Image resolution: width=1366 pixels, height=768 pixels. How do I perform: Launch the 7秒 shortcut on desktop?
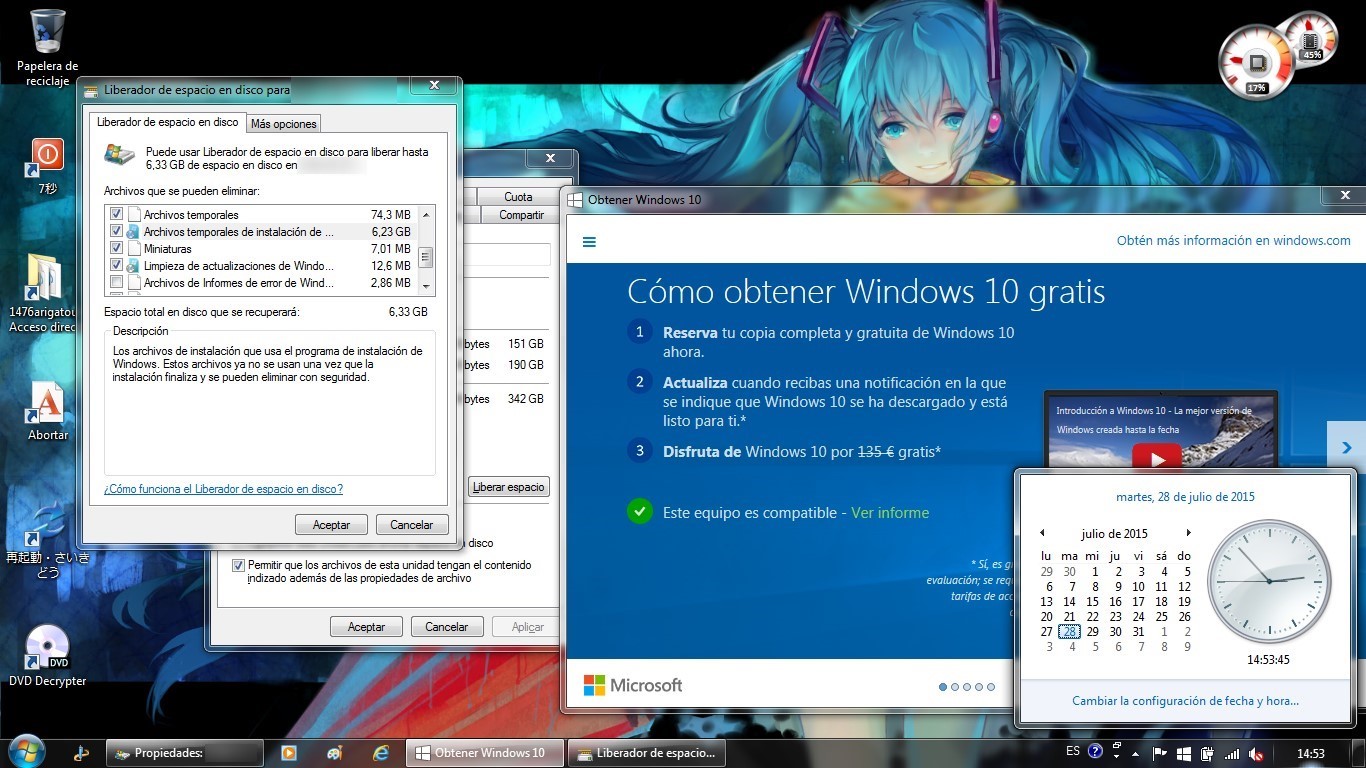coord(47,165)
